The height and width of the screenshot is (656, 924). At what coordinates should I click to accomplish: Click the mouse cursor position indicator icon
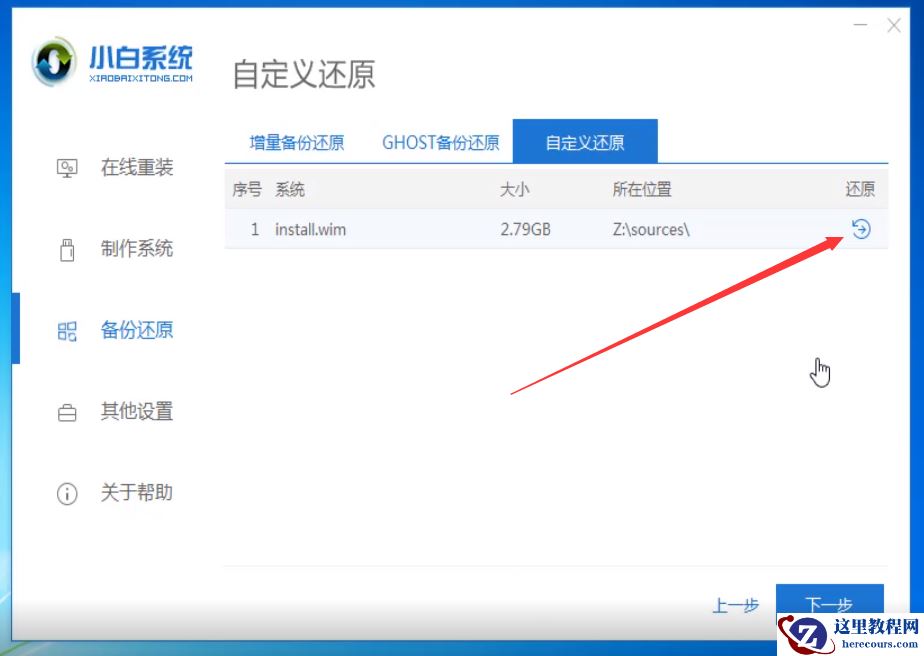[820, 370]
